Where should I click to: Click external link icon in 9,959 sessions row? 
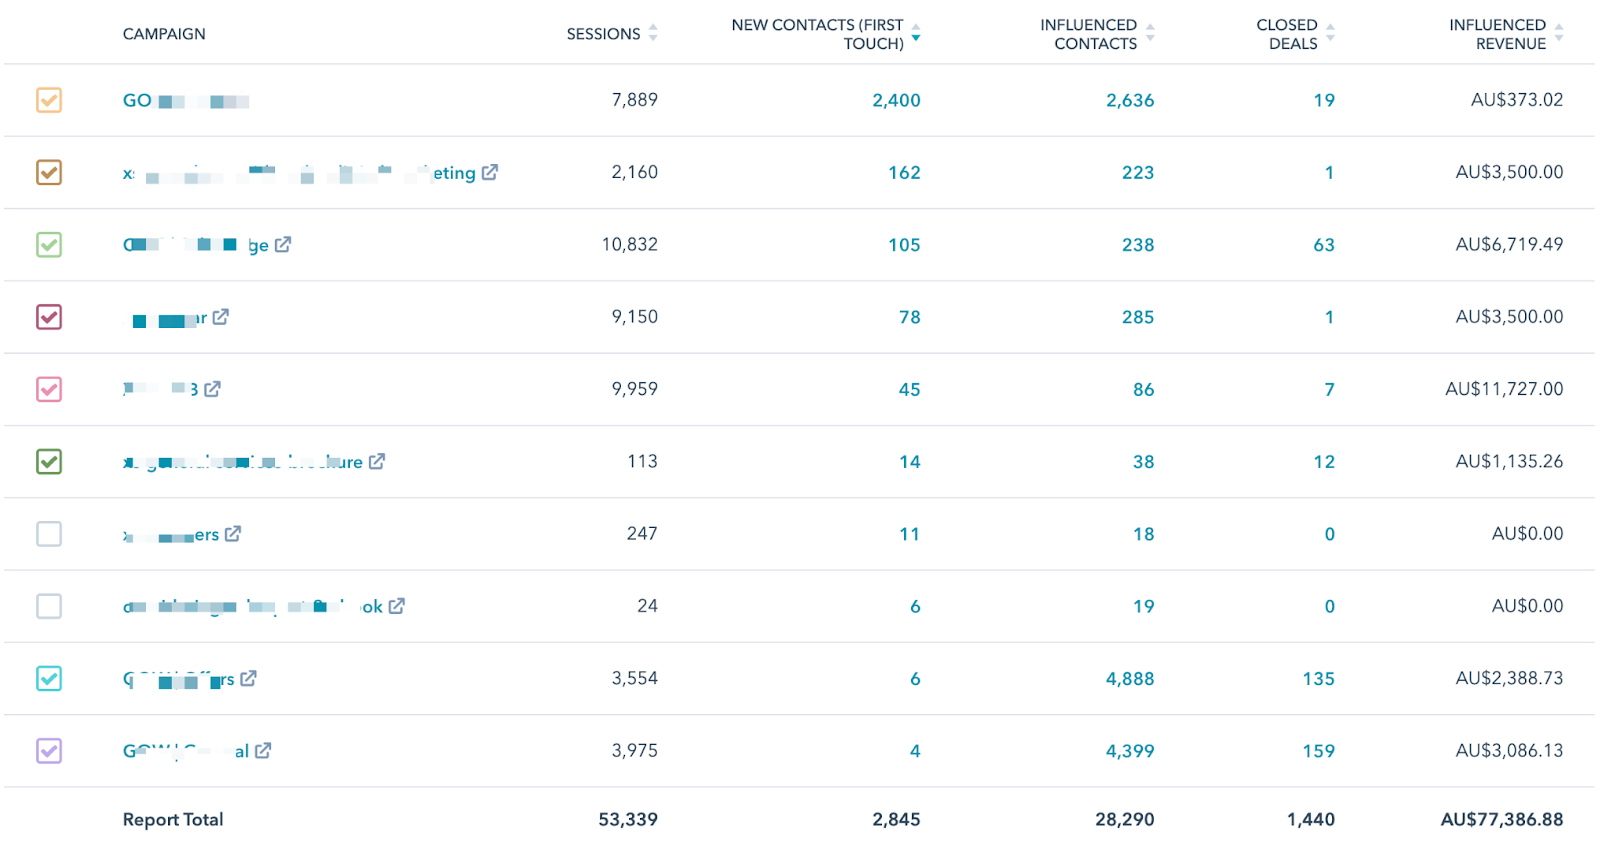coord(212,389)
